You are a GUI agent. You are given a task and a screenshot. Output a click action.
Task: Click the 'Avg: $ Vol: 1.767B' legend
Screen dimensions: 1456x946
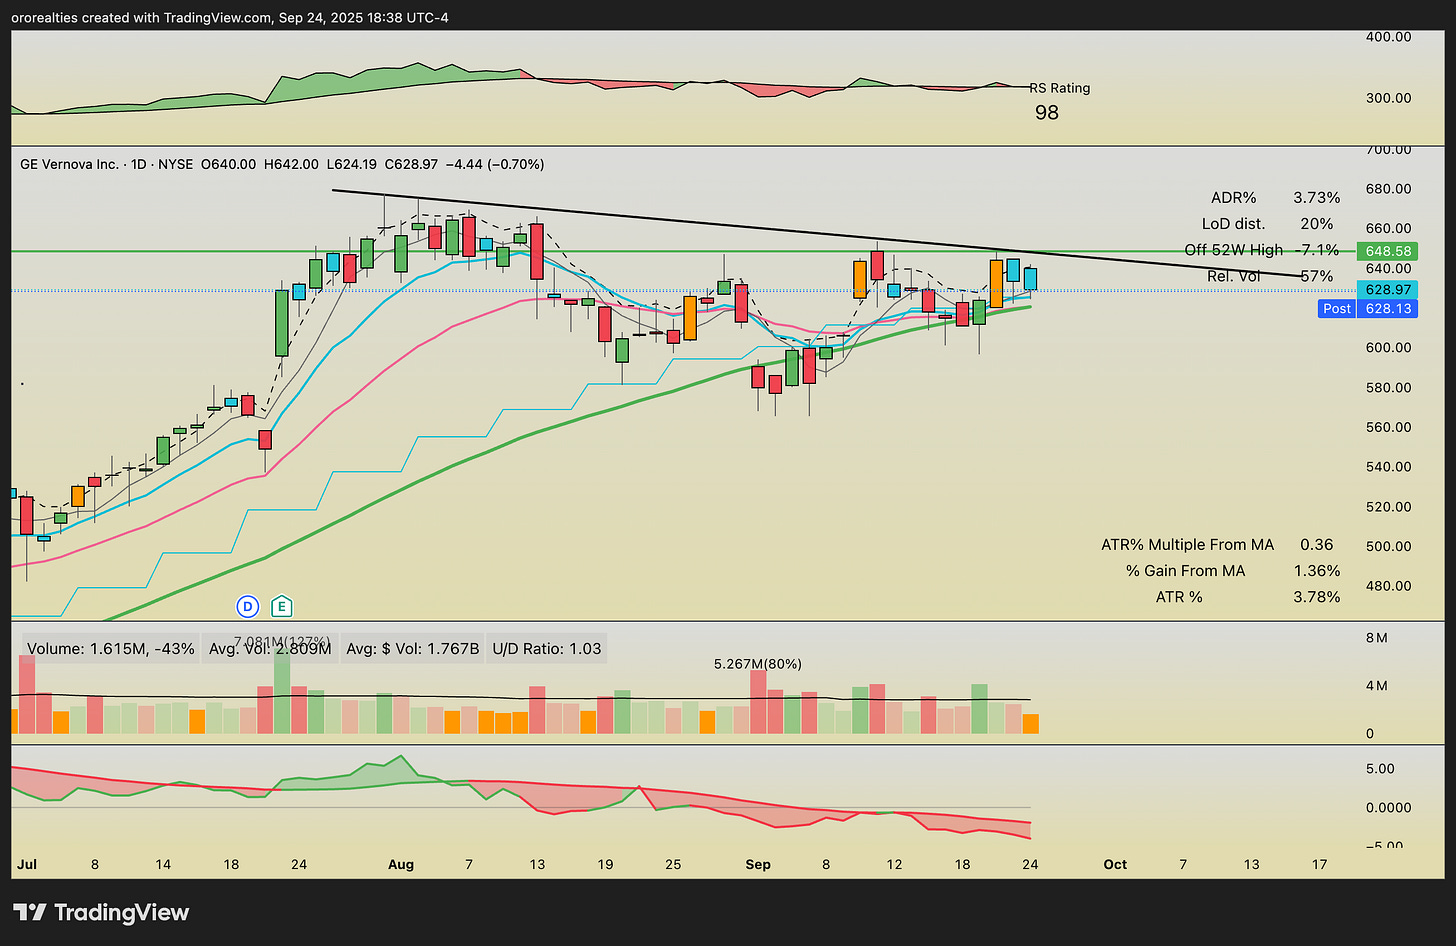[413, 649]
